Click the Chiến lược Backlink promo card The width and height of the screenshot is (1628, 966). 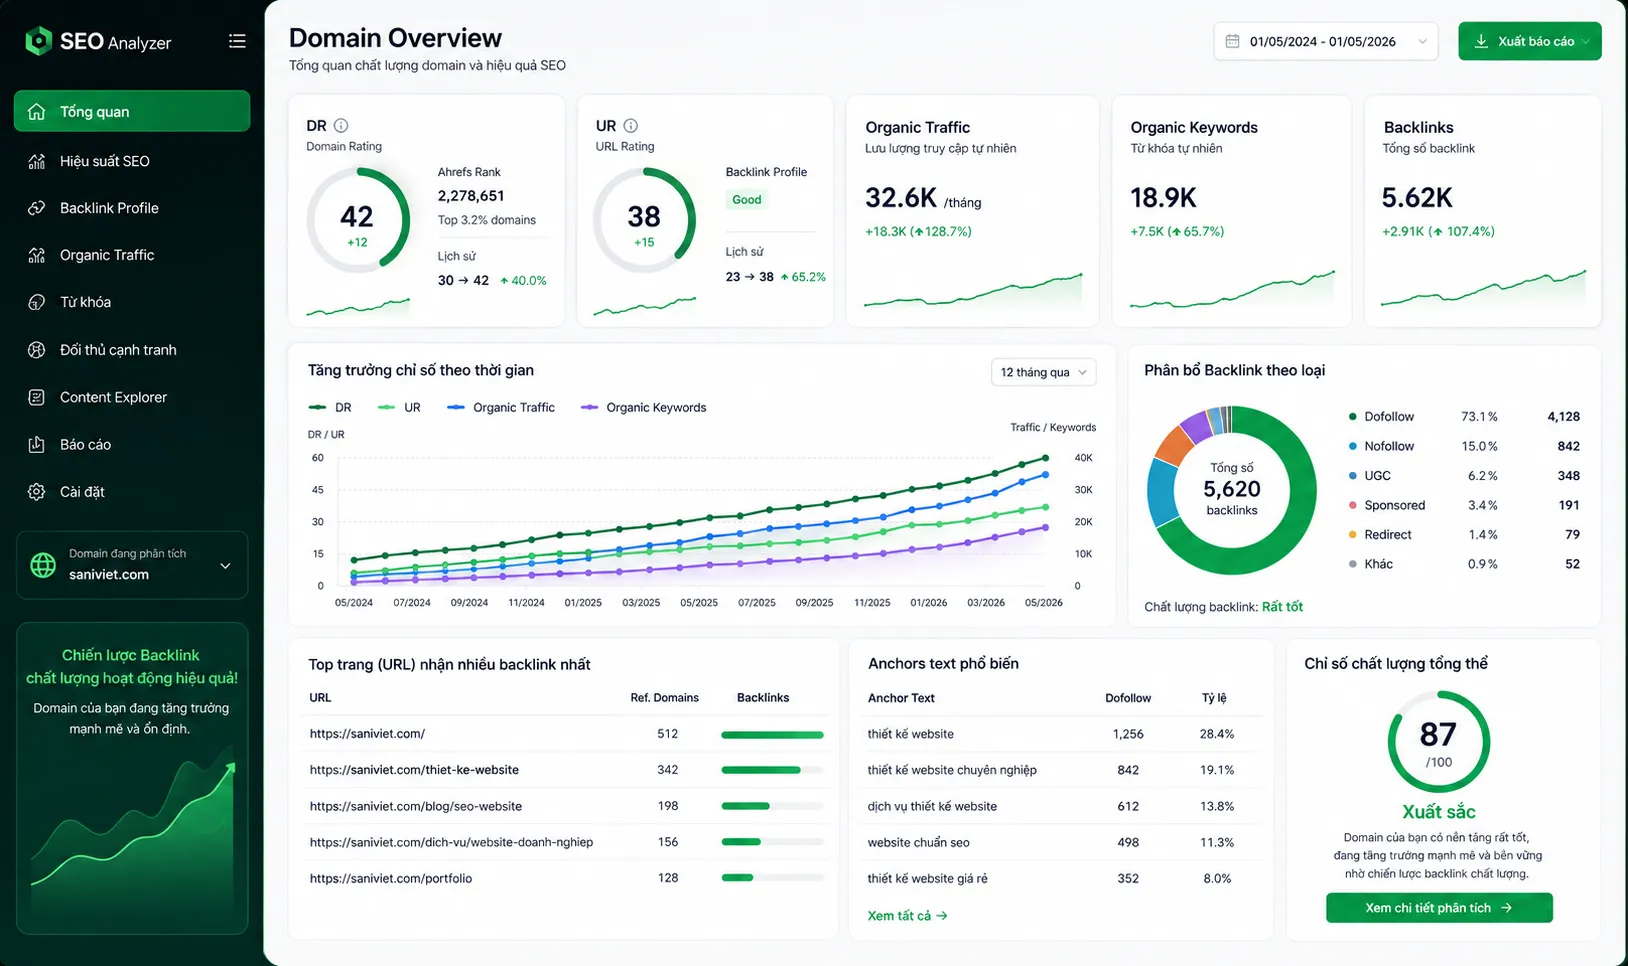click(x=132, y=778)
